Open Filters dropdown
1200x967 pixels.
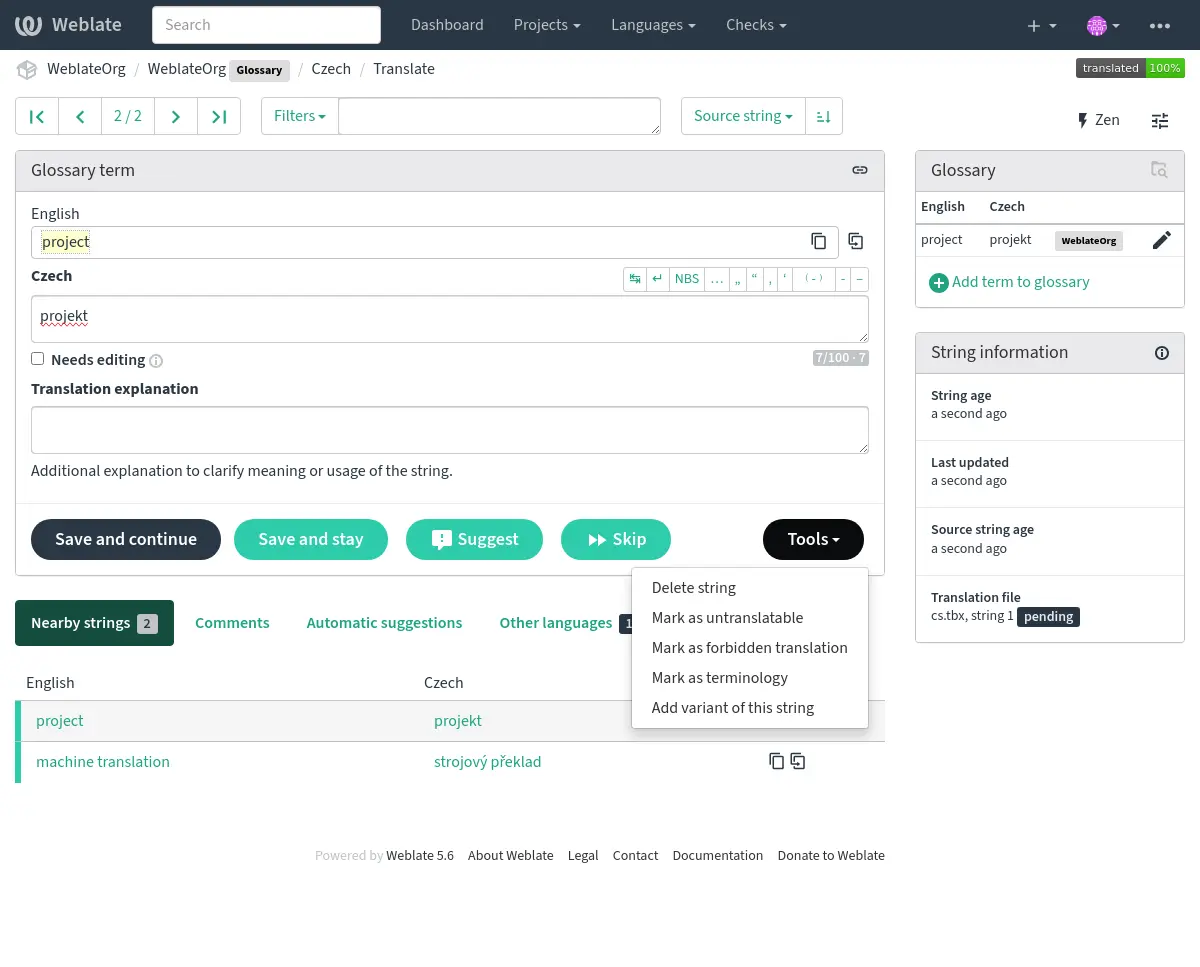tap(300, 116)
